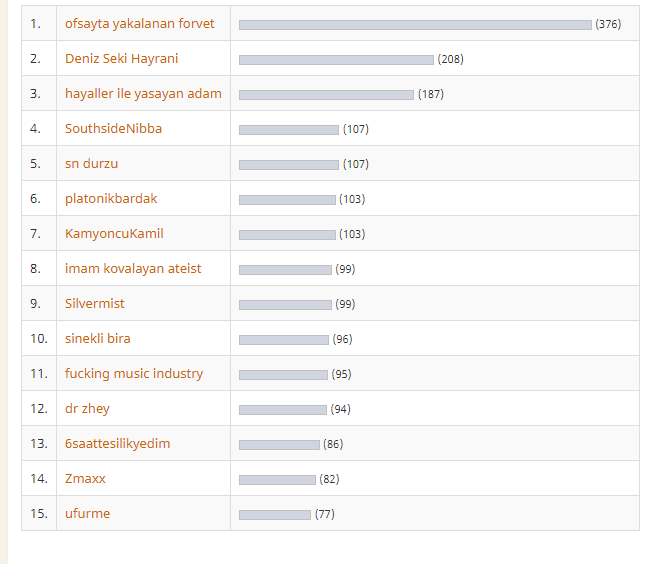The height and width of the screenshot is (564, 648).
Task: Visit platonikbardak profile
Action: click(x=111, y=199)
